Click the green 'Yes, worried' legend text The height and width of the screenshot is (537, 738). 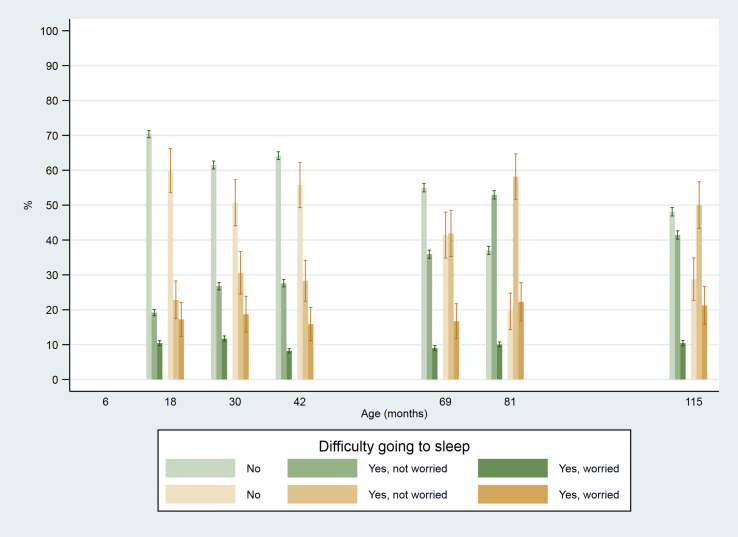click(x=588, y=468)
